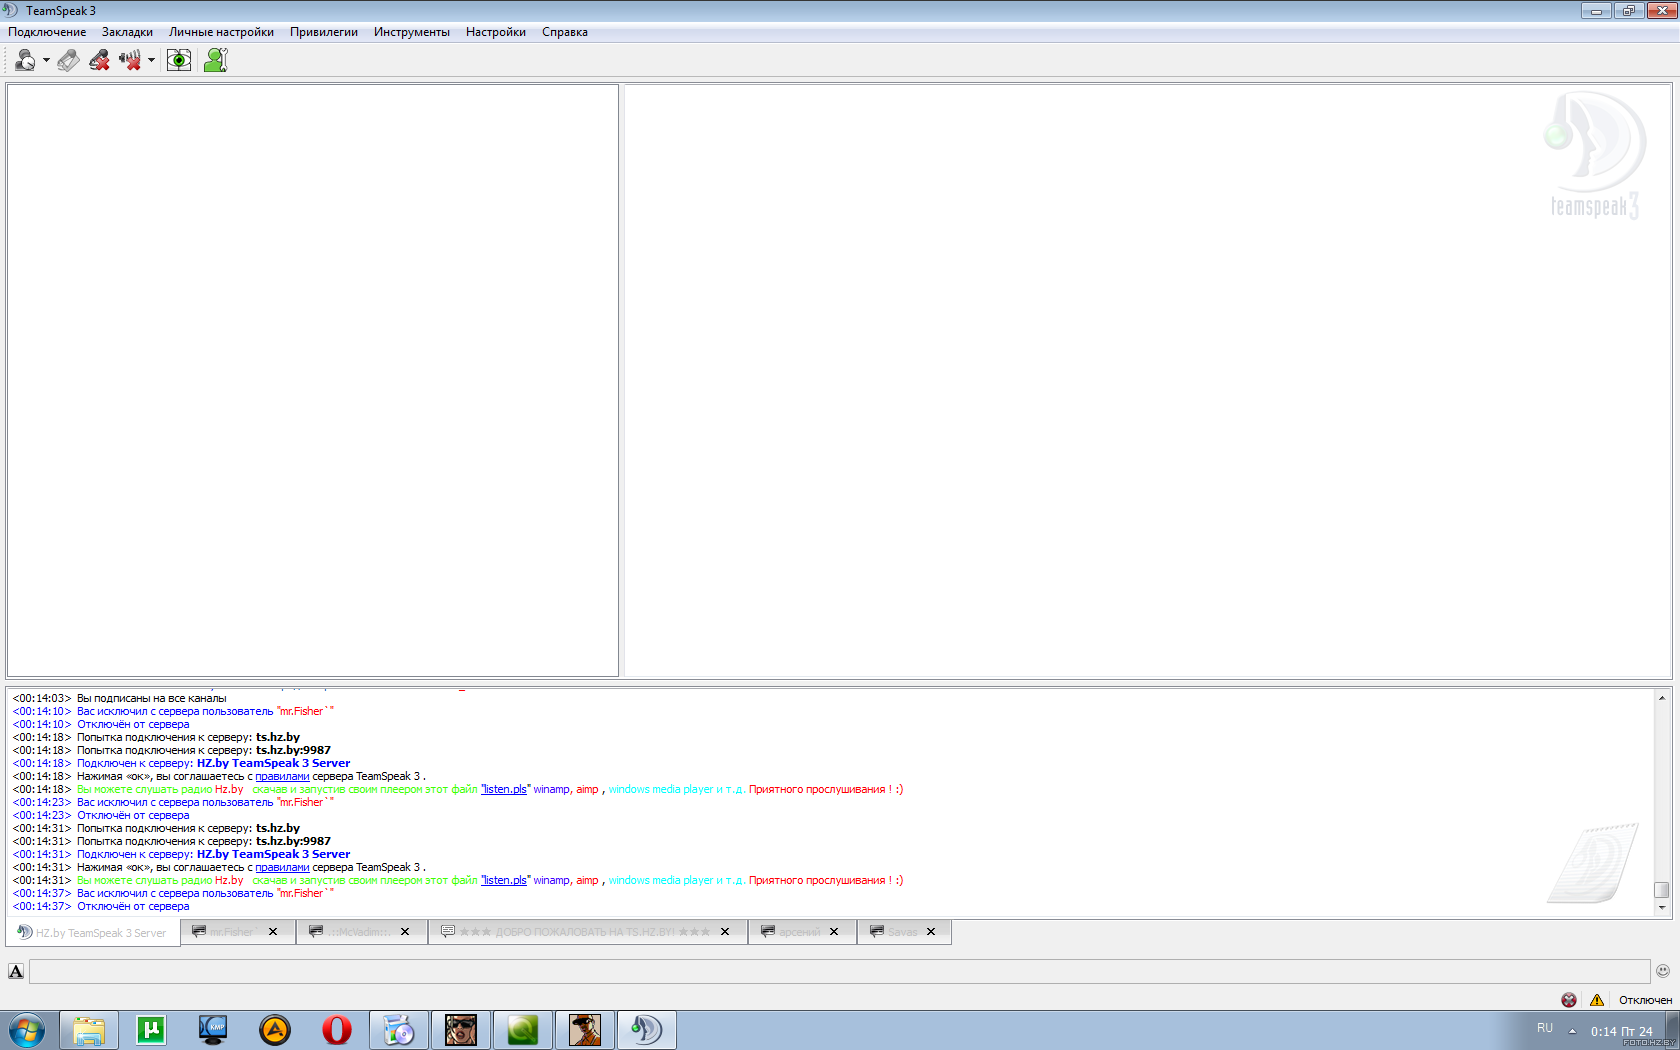Open the second правилами link in chat log
Image resolution: width=1680 pixels, height=1050 pixels.
tap(282, 867)
